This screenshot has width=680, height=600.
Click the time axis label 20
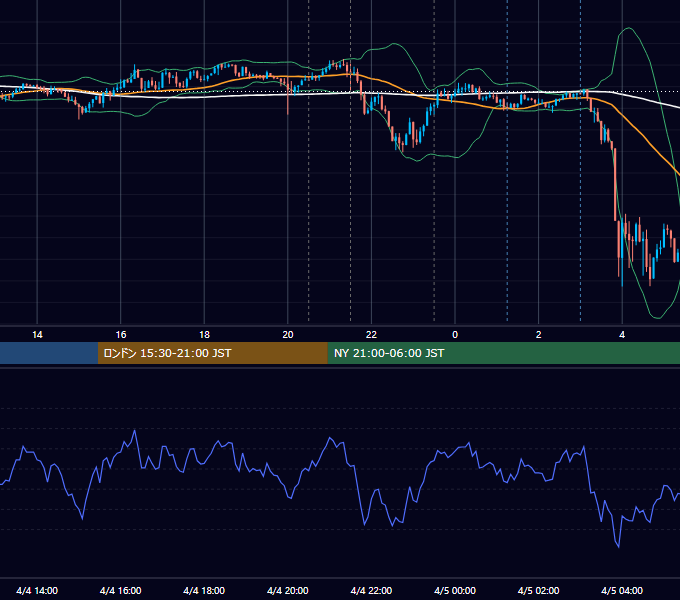[x=288, y=335]
